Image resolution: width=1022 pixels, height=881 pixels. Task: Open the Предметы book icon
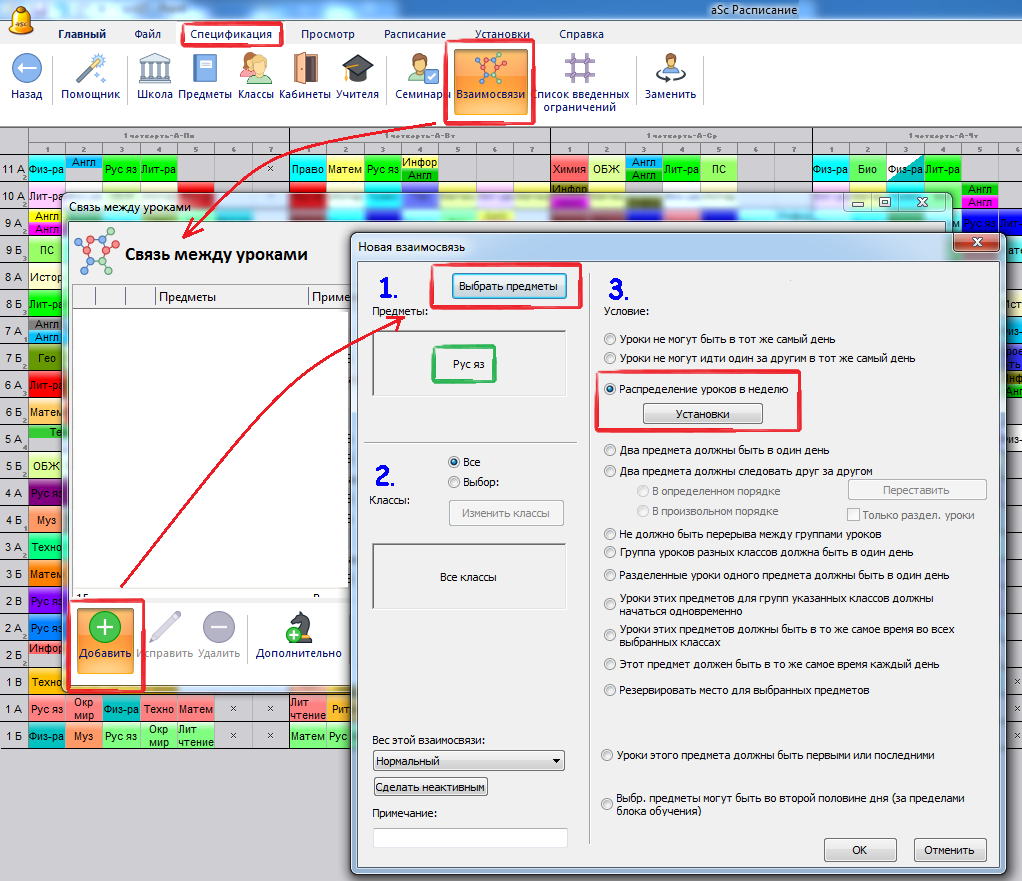tap(205, 69)
